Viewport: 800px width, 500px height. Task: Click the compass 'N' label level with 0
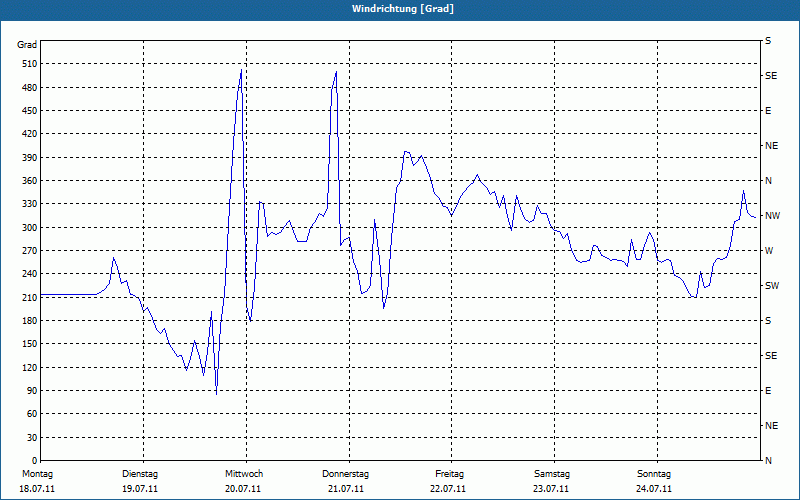769,461
